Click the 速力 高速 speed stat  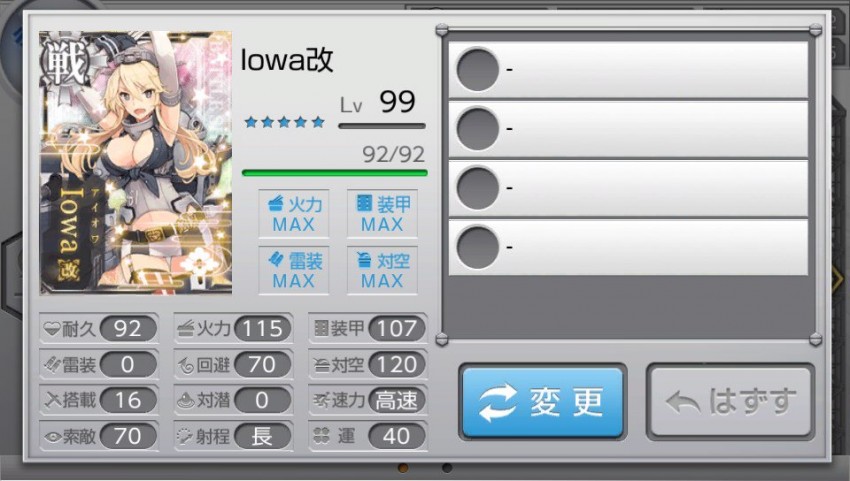coord(368,401)
